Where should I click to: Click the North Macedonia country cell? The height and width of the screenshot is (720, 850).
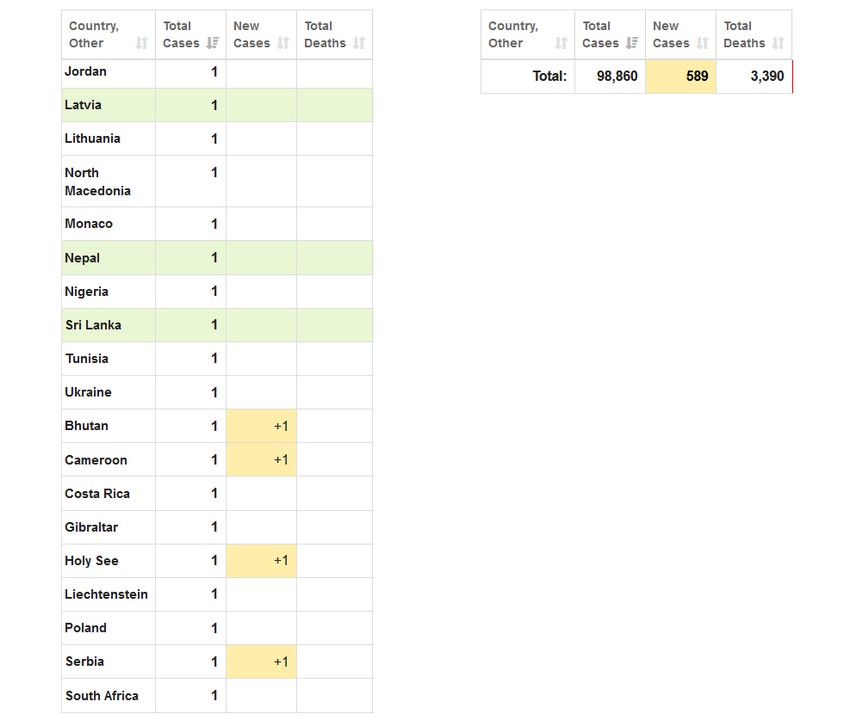(x=97, y=181)
